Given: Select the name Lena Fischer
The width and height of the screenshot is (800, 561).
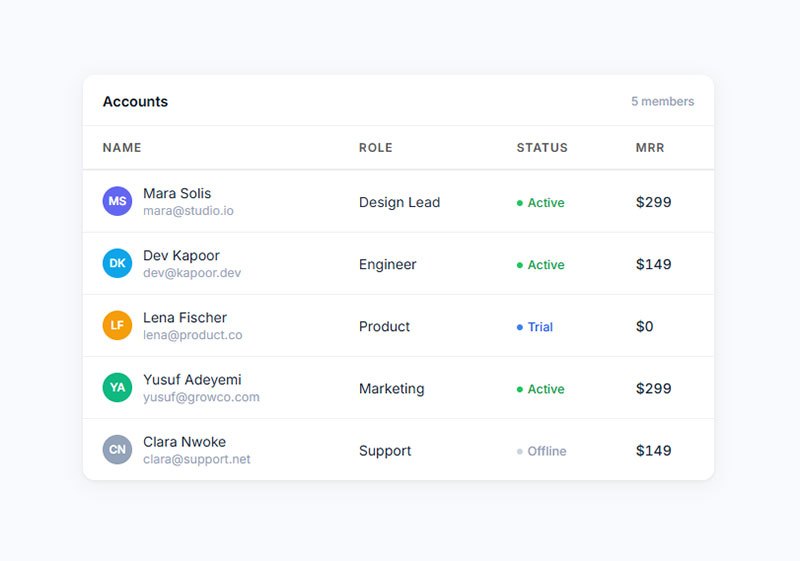Looking at the screenshot, I should point(185,318).
